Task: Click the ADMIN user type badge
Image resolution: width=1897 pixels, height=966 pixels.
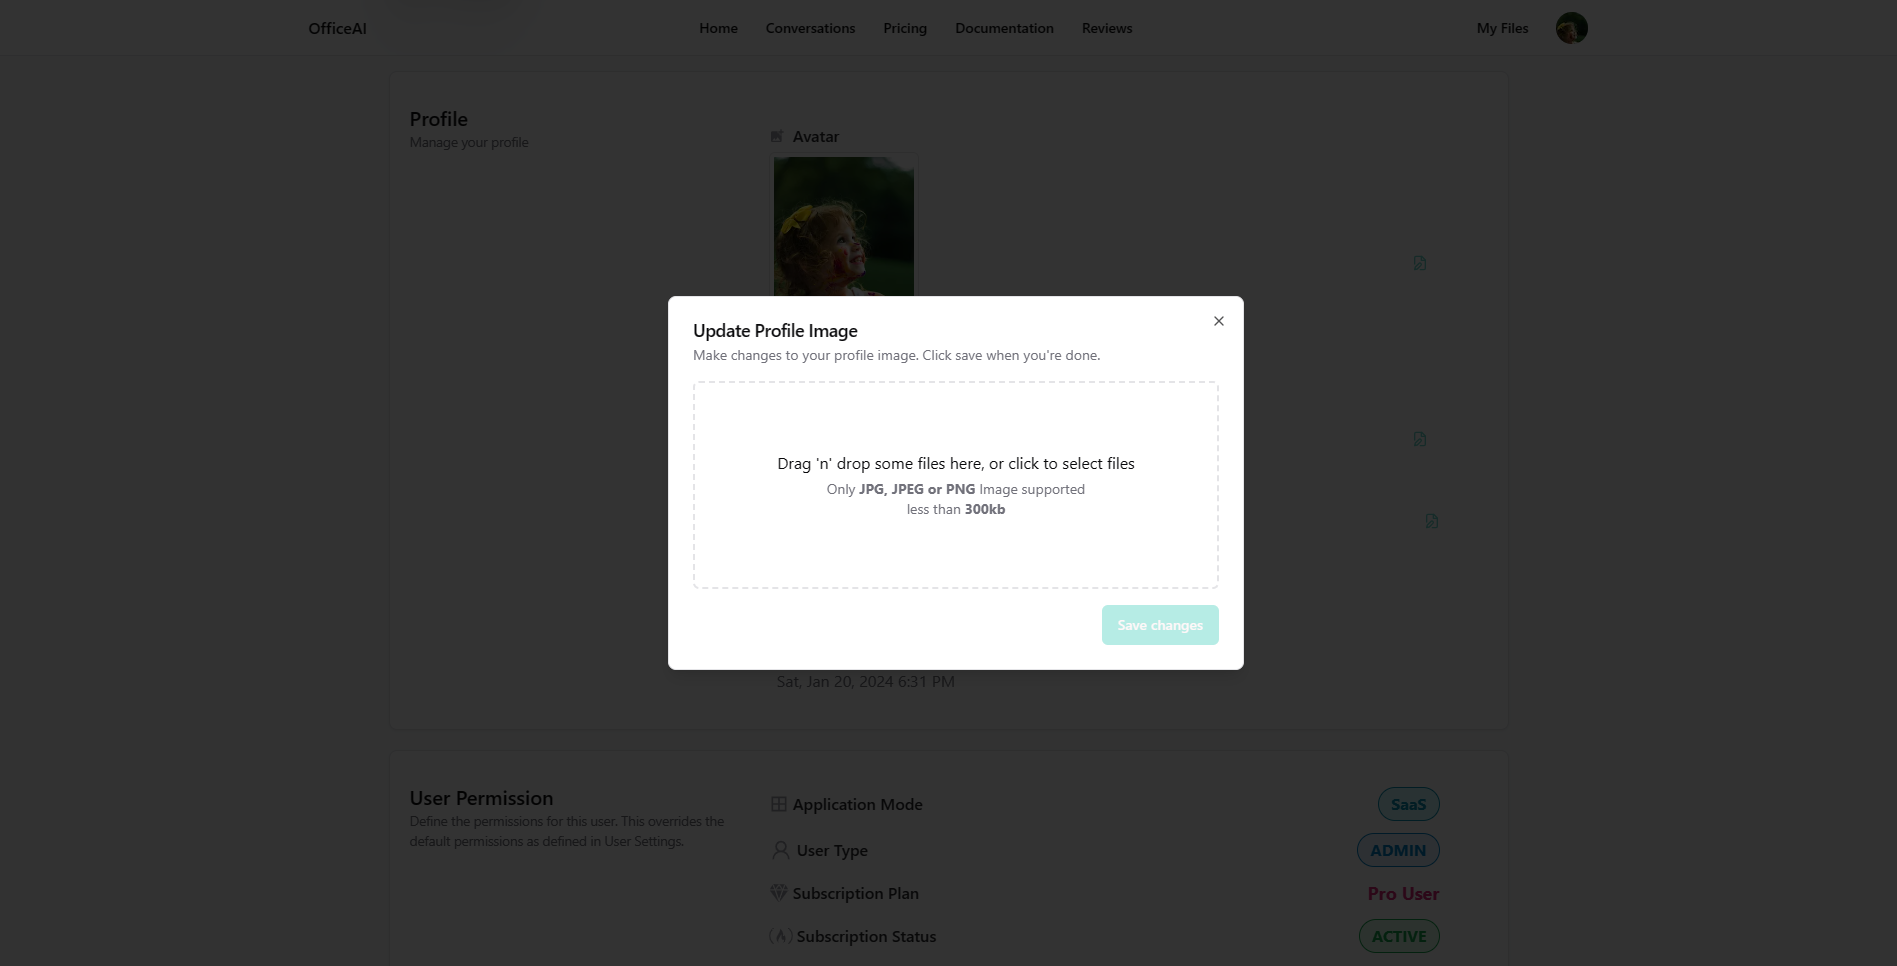Action: pyautogui.click(x=1398, y=850)
